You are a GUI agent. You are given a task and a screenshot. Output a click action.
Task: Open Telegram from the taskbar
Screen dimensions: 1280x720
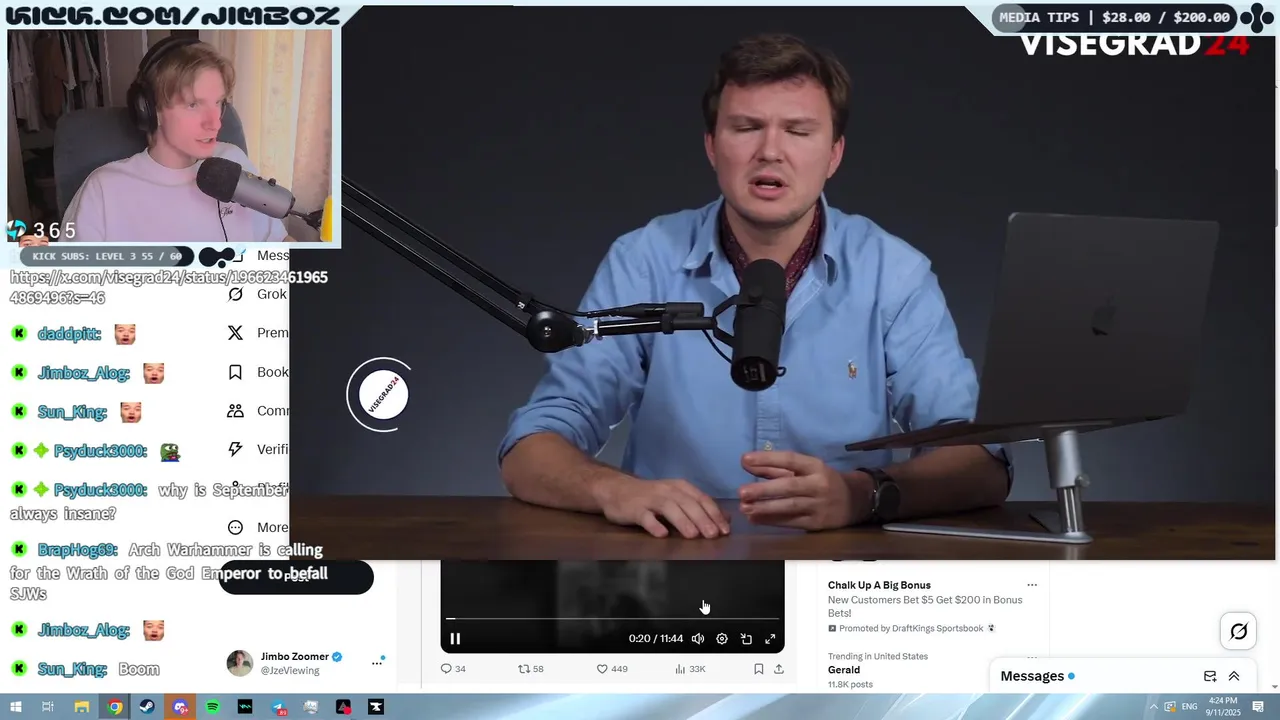point(278,707)
